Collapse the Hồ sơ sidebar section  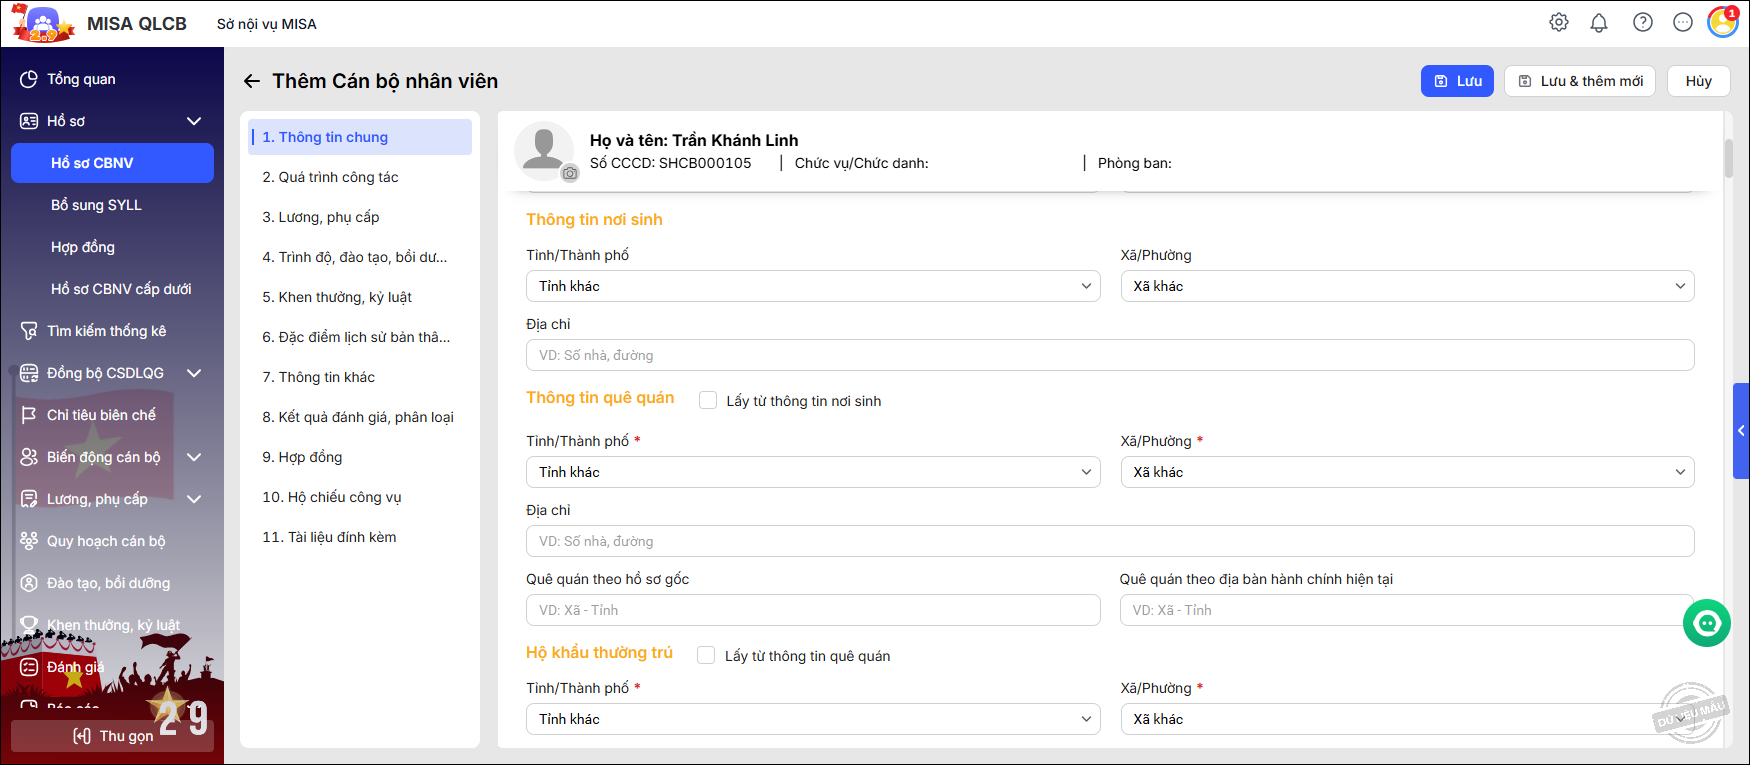[x=194, y=121]
